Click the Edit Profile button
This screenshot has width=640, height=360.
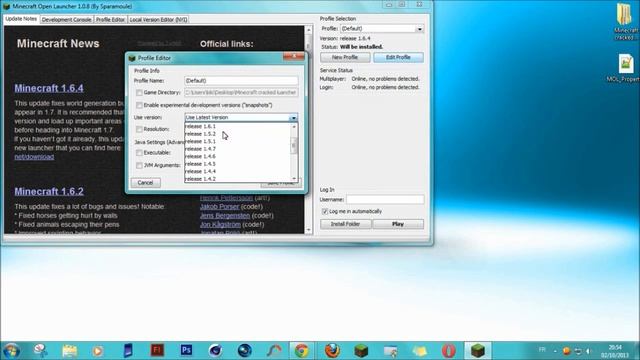coord(398,58)
